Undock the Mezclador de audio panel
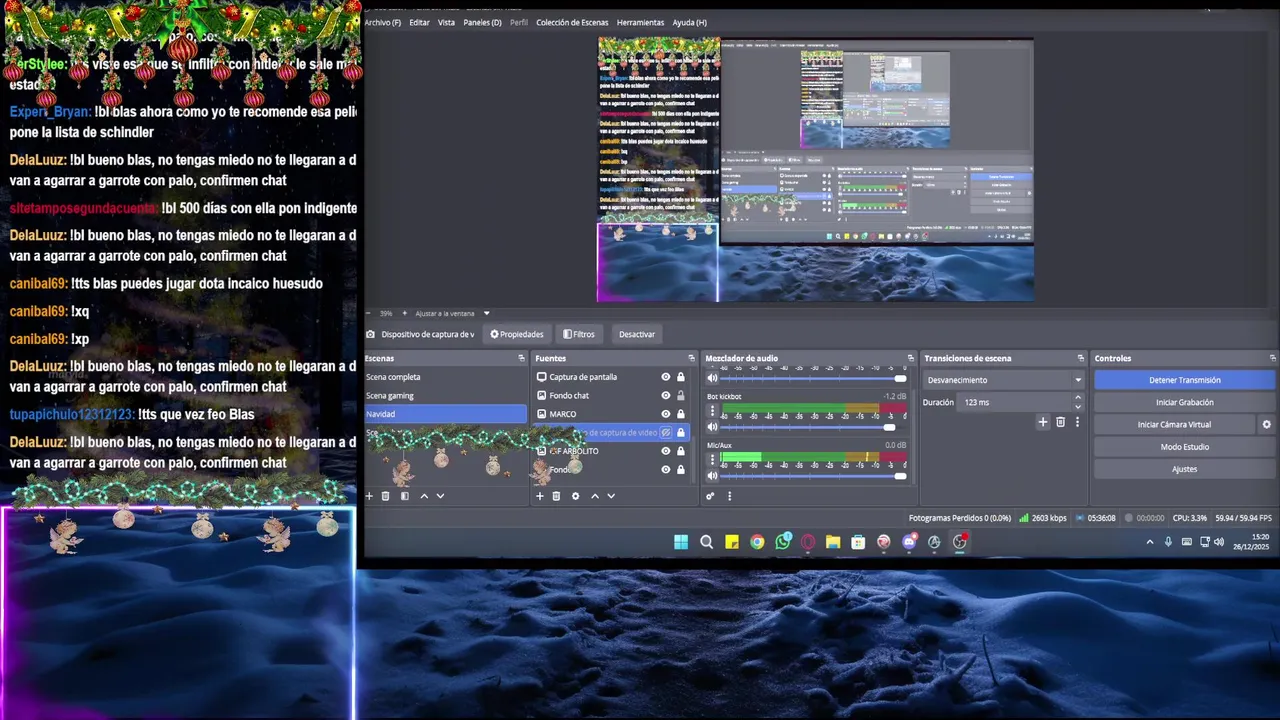 [x=910, y=358]
